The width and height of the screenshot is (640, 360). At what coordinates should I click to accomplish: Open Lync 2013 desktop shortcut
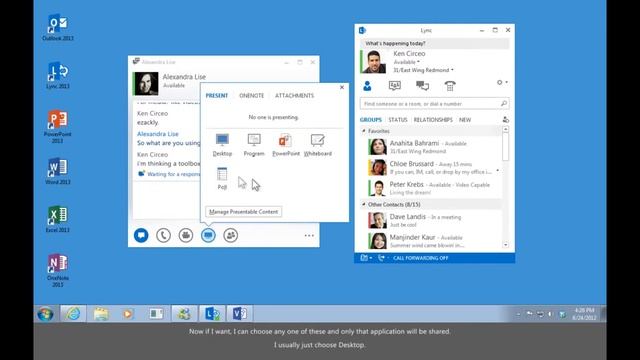[x=58, y=75]
